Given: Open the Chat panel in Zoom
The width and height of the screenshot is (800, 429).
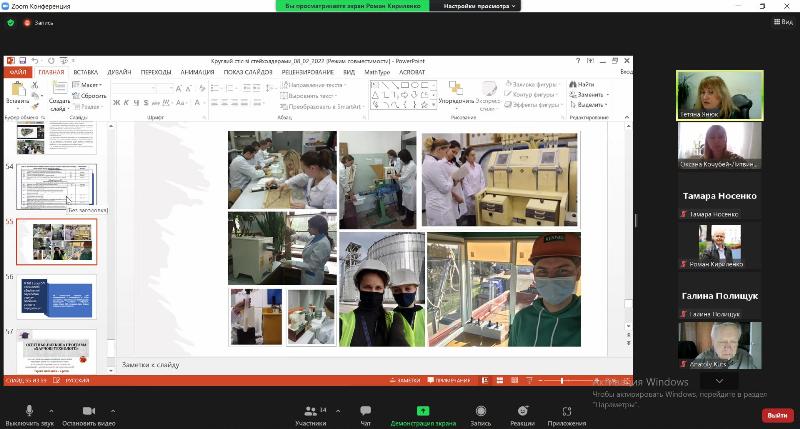Looking at the screenshot, I should pos(365,414).
